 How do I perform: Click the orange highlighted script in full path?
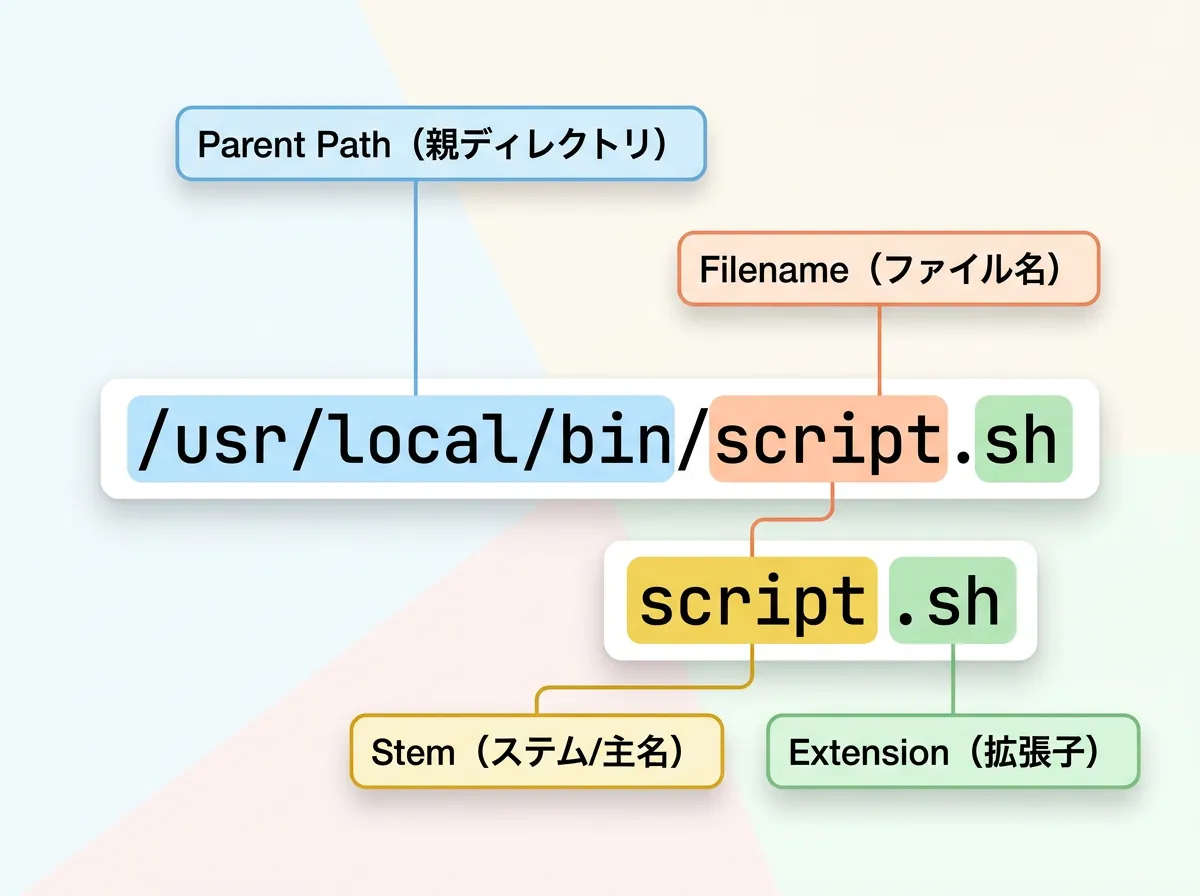(x=827, y=440)
